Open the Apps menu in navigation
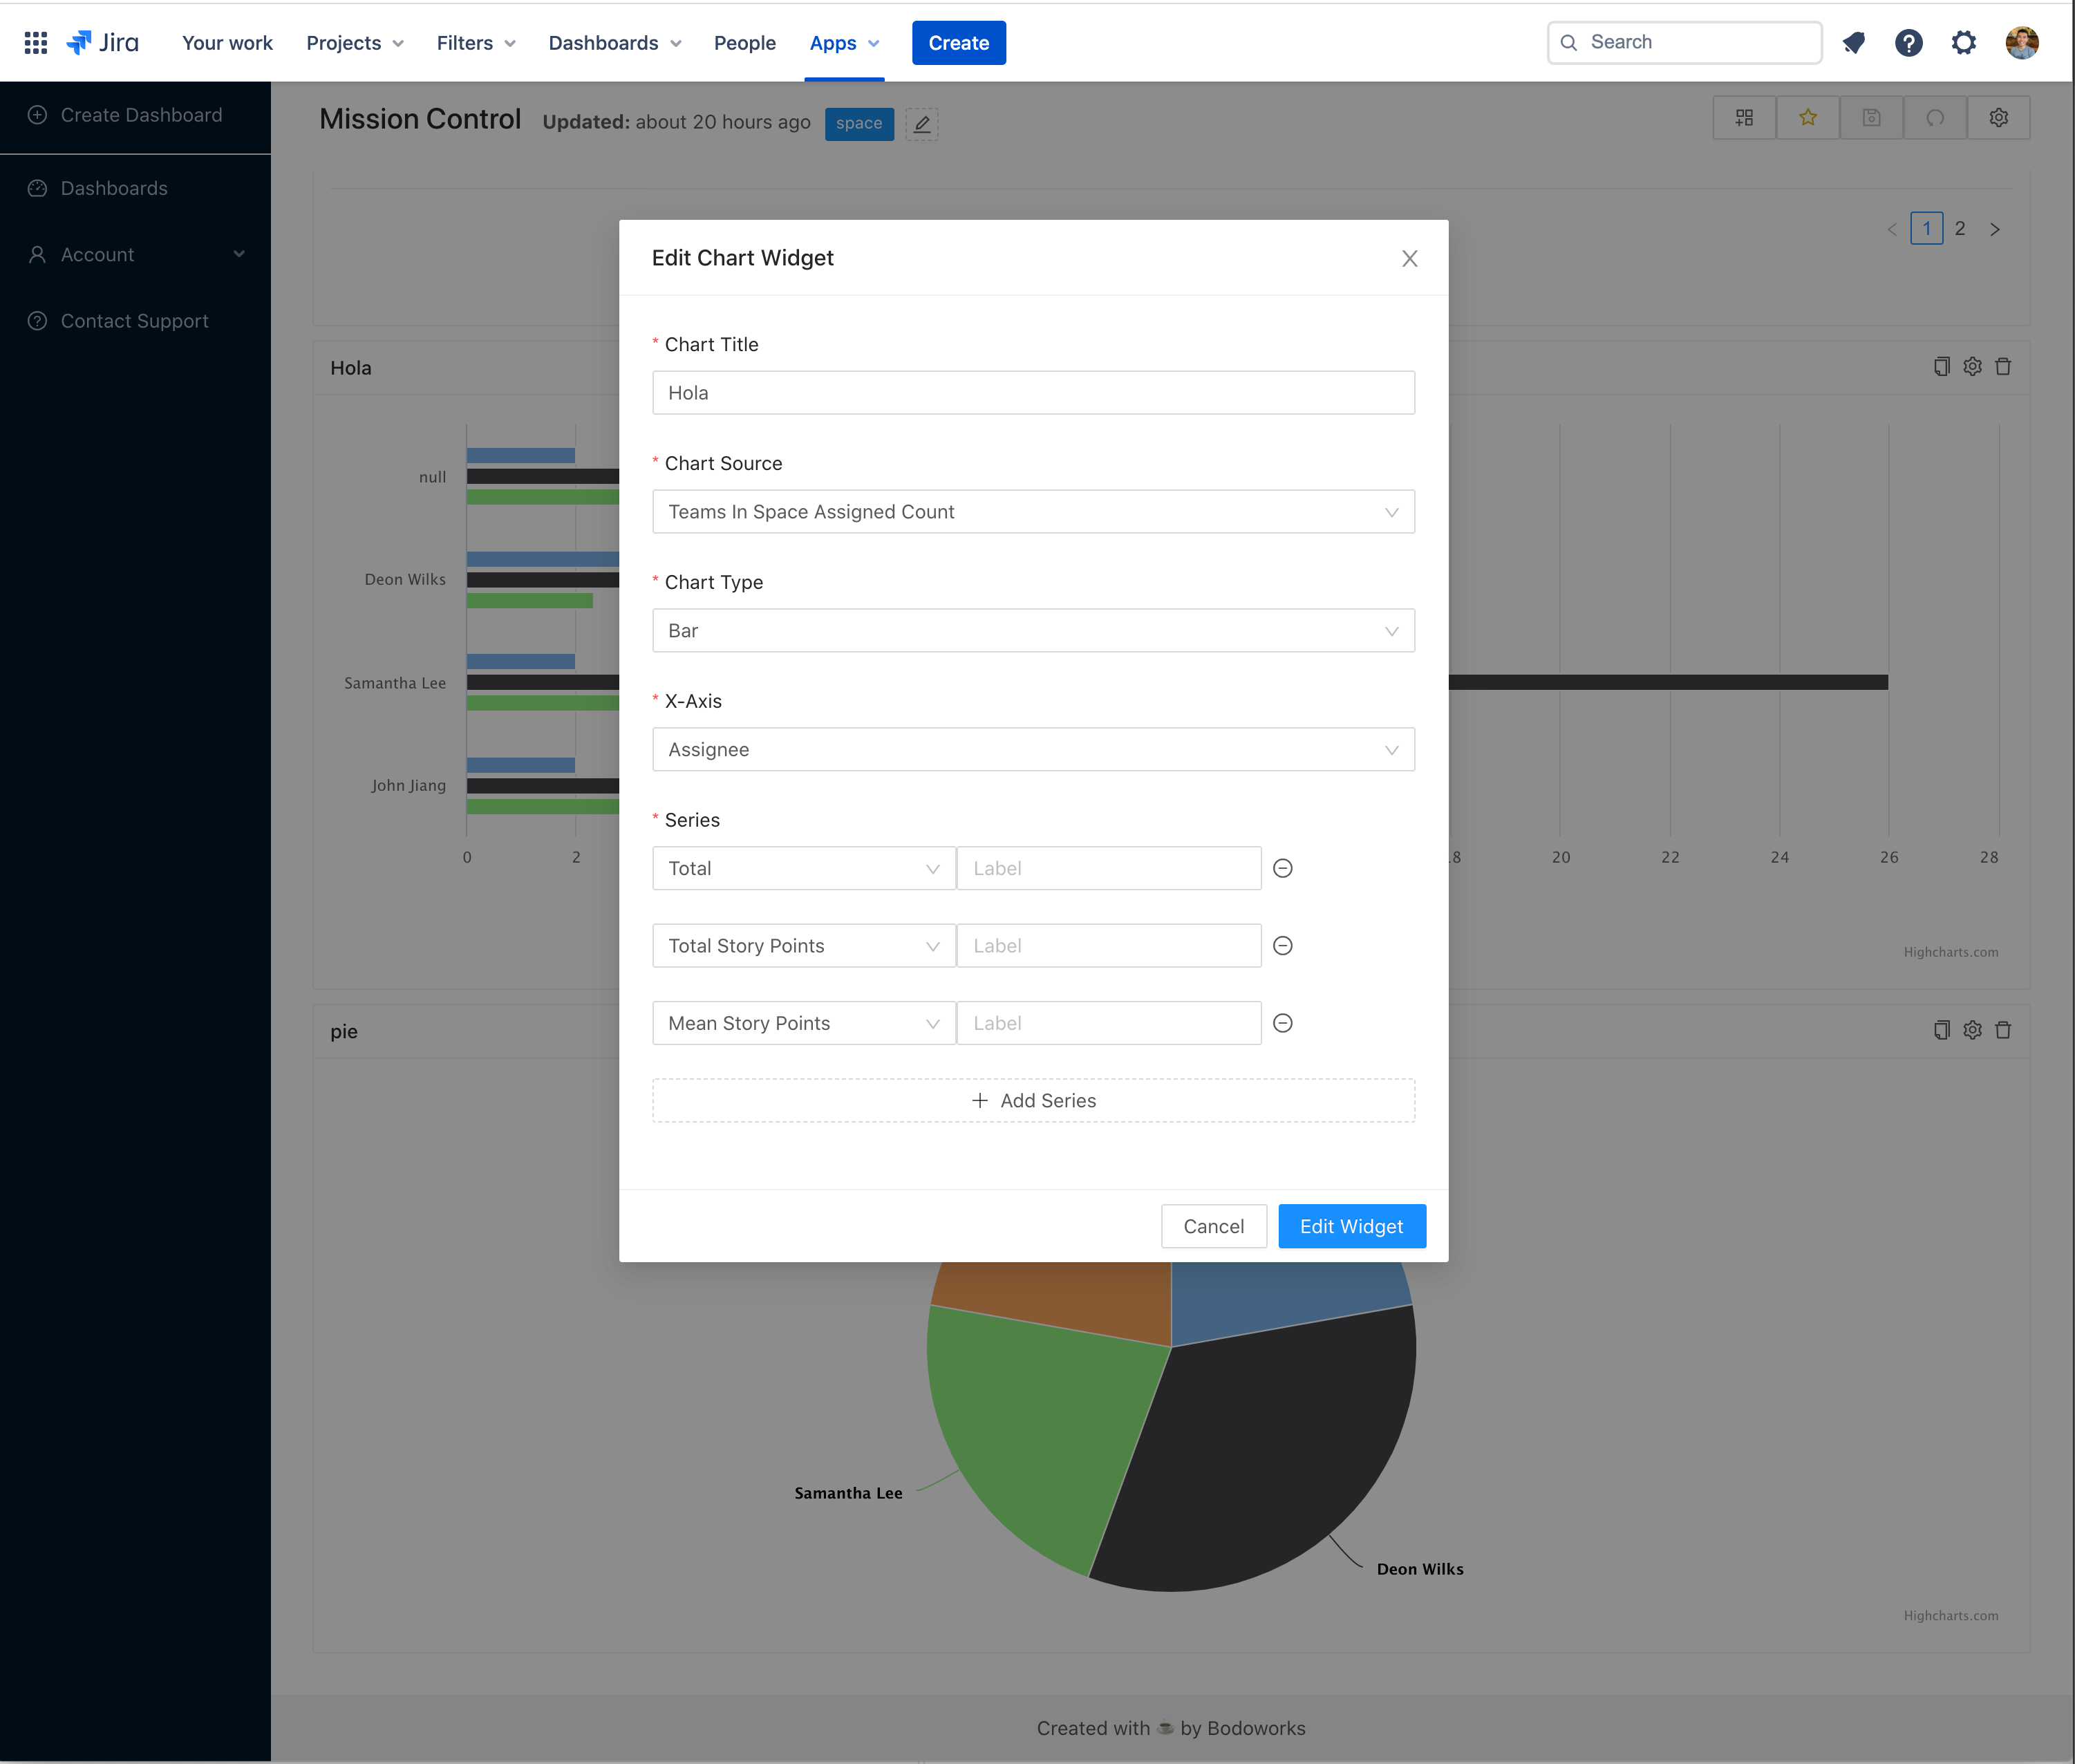This screenshot has width=2075, height=1764. tap(844, 43)
